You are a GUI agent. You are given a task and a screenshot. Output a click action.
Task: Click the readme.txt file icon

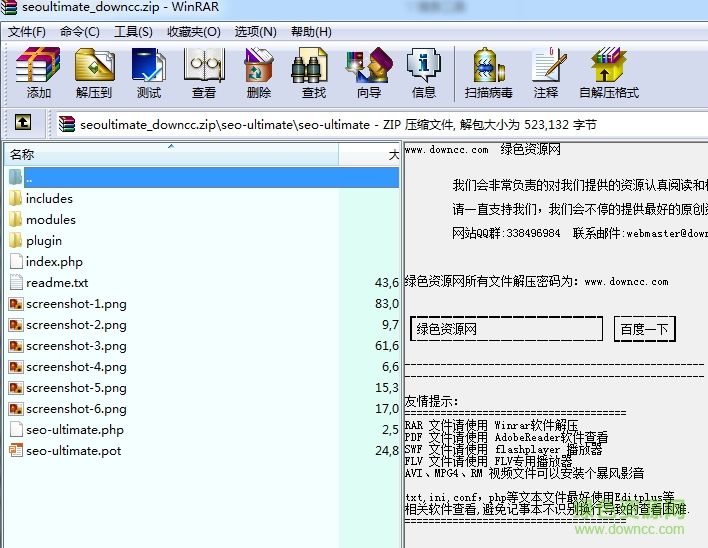16,282
